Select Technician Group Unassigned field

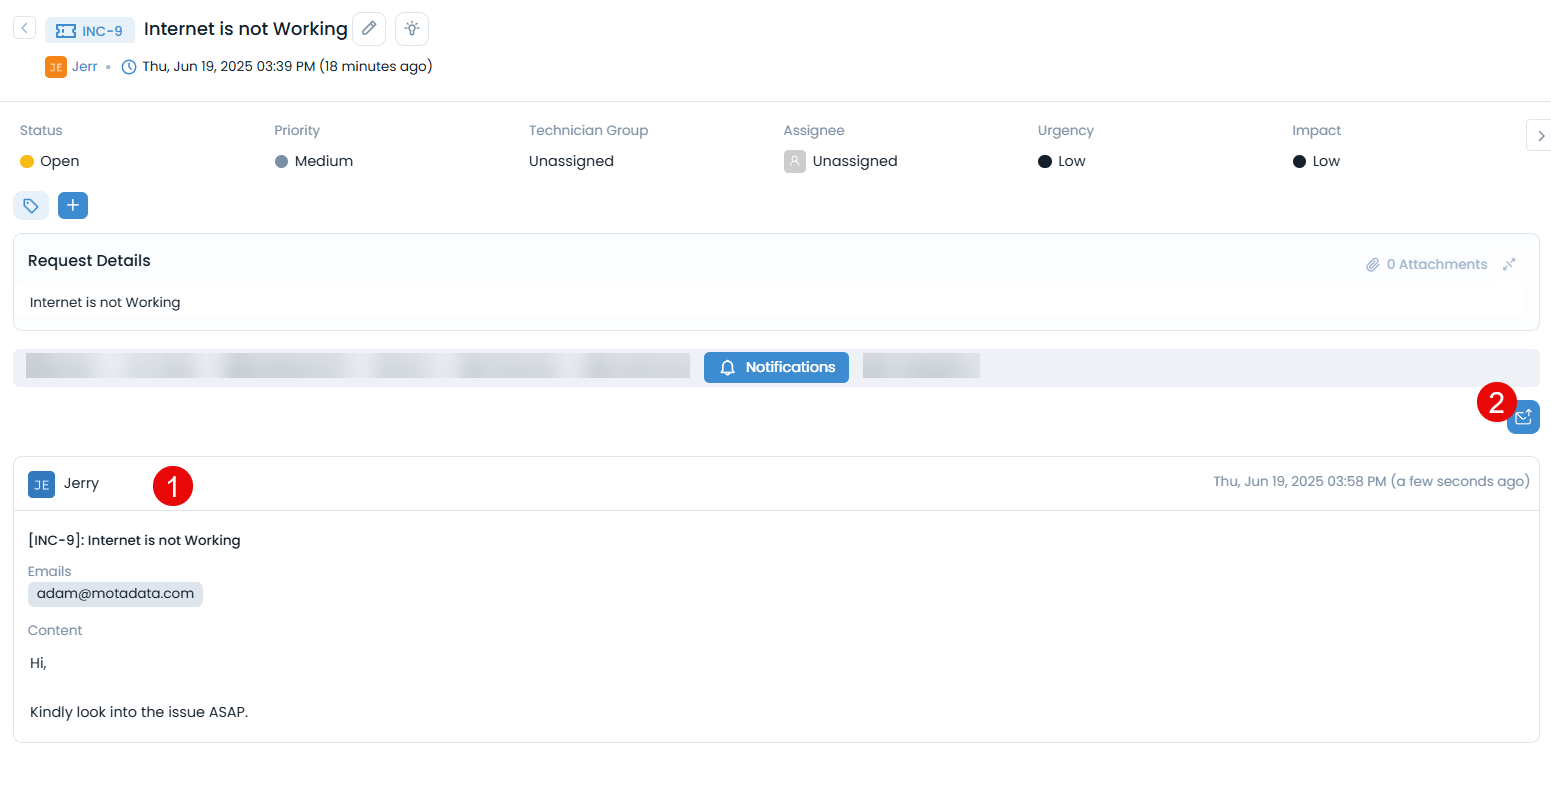coord(571,161)
